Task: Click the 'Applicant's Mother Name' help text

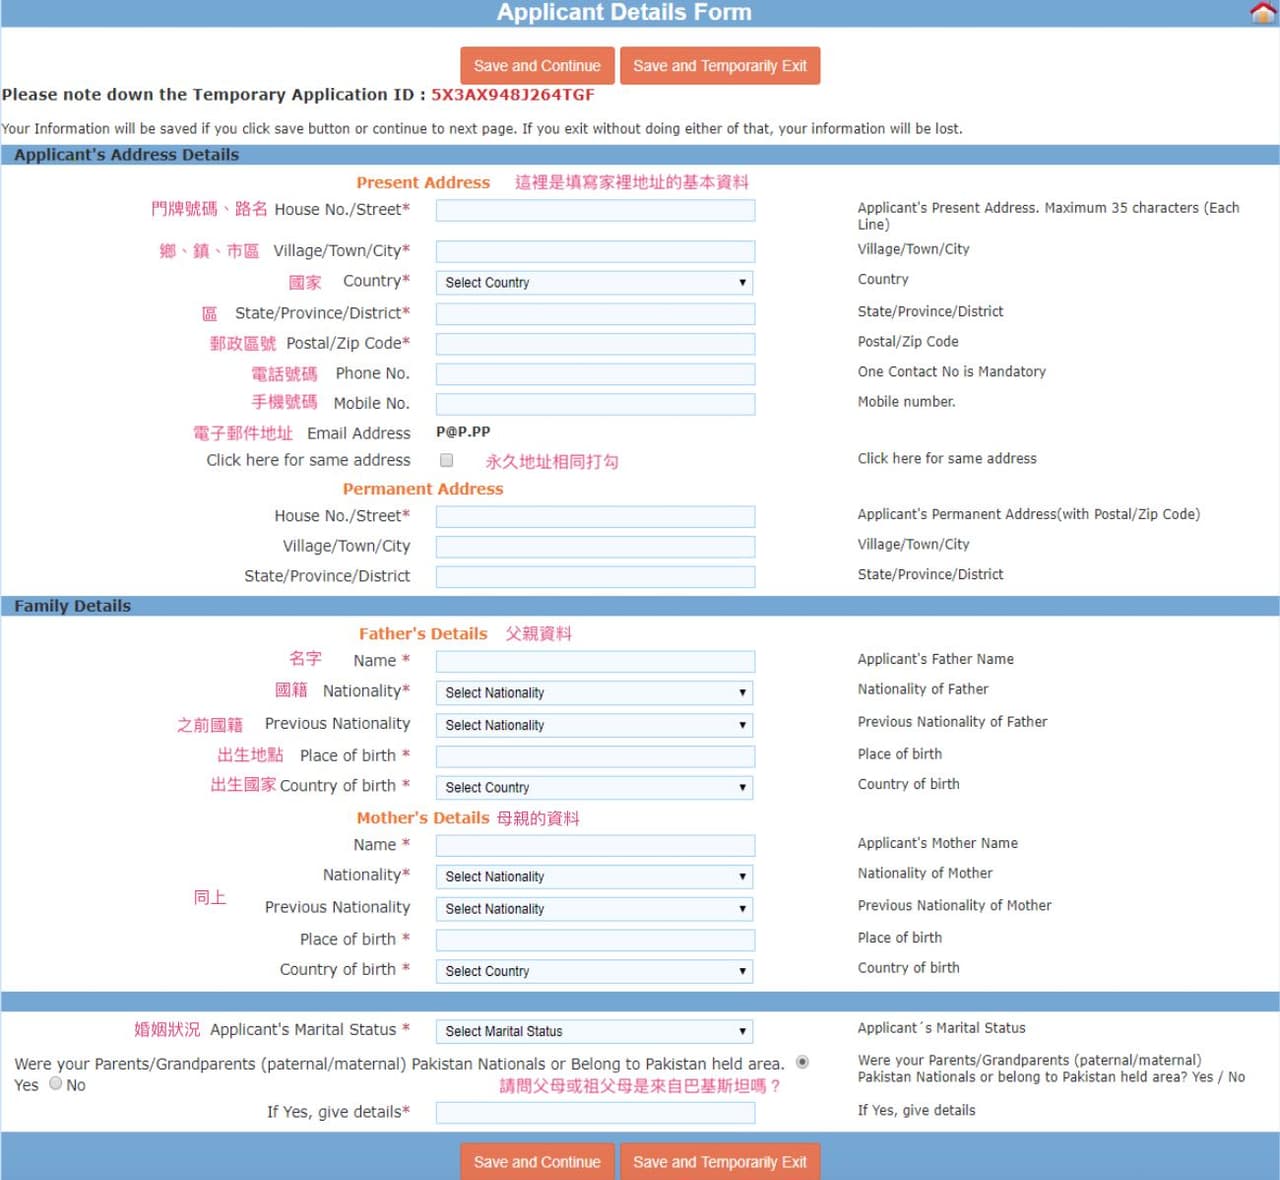Action: coord(938,843)
